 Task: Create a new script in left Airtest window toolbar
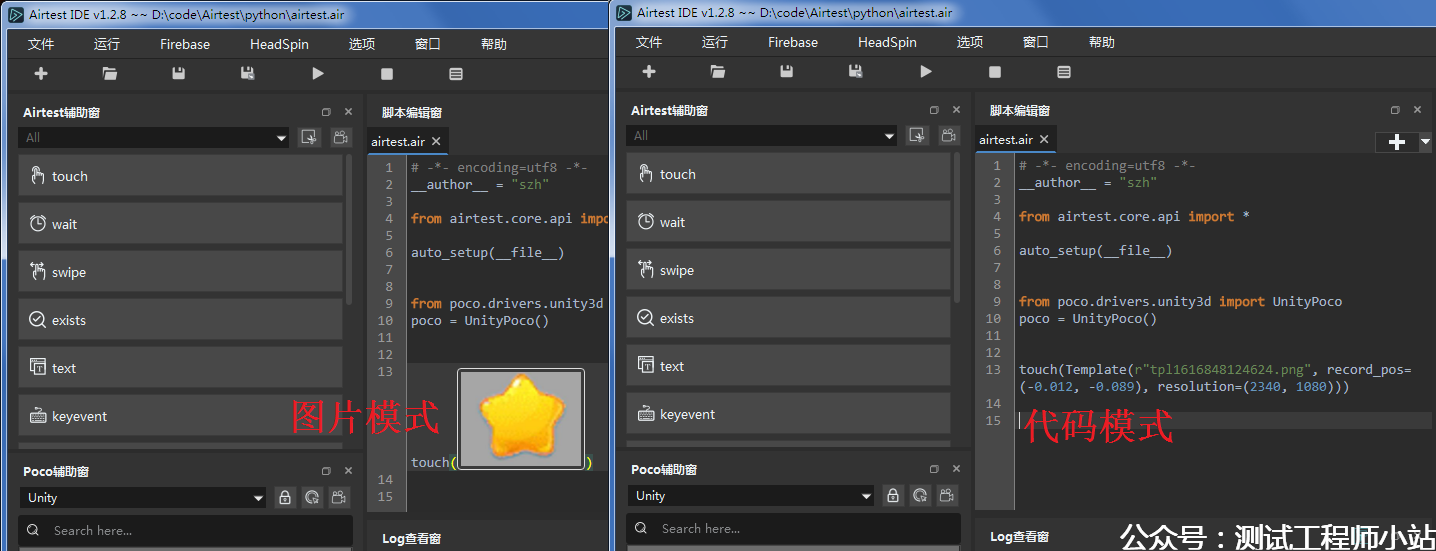(41, 74)
